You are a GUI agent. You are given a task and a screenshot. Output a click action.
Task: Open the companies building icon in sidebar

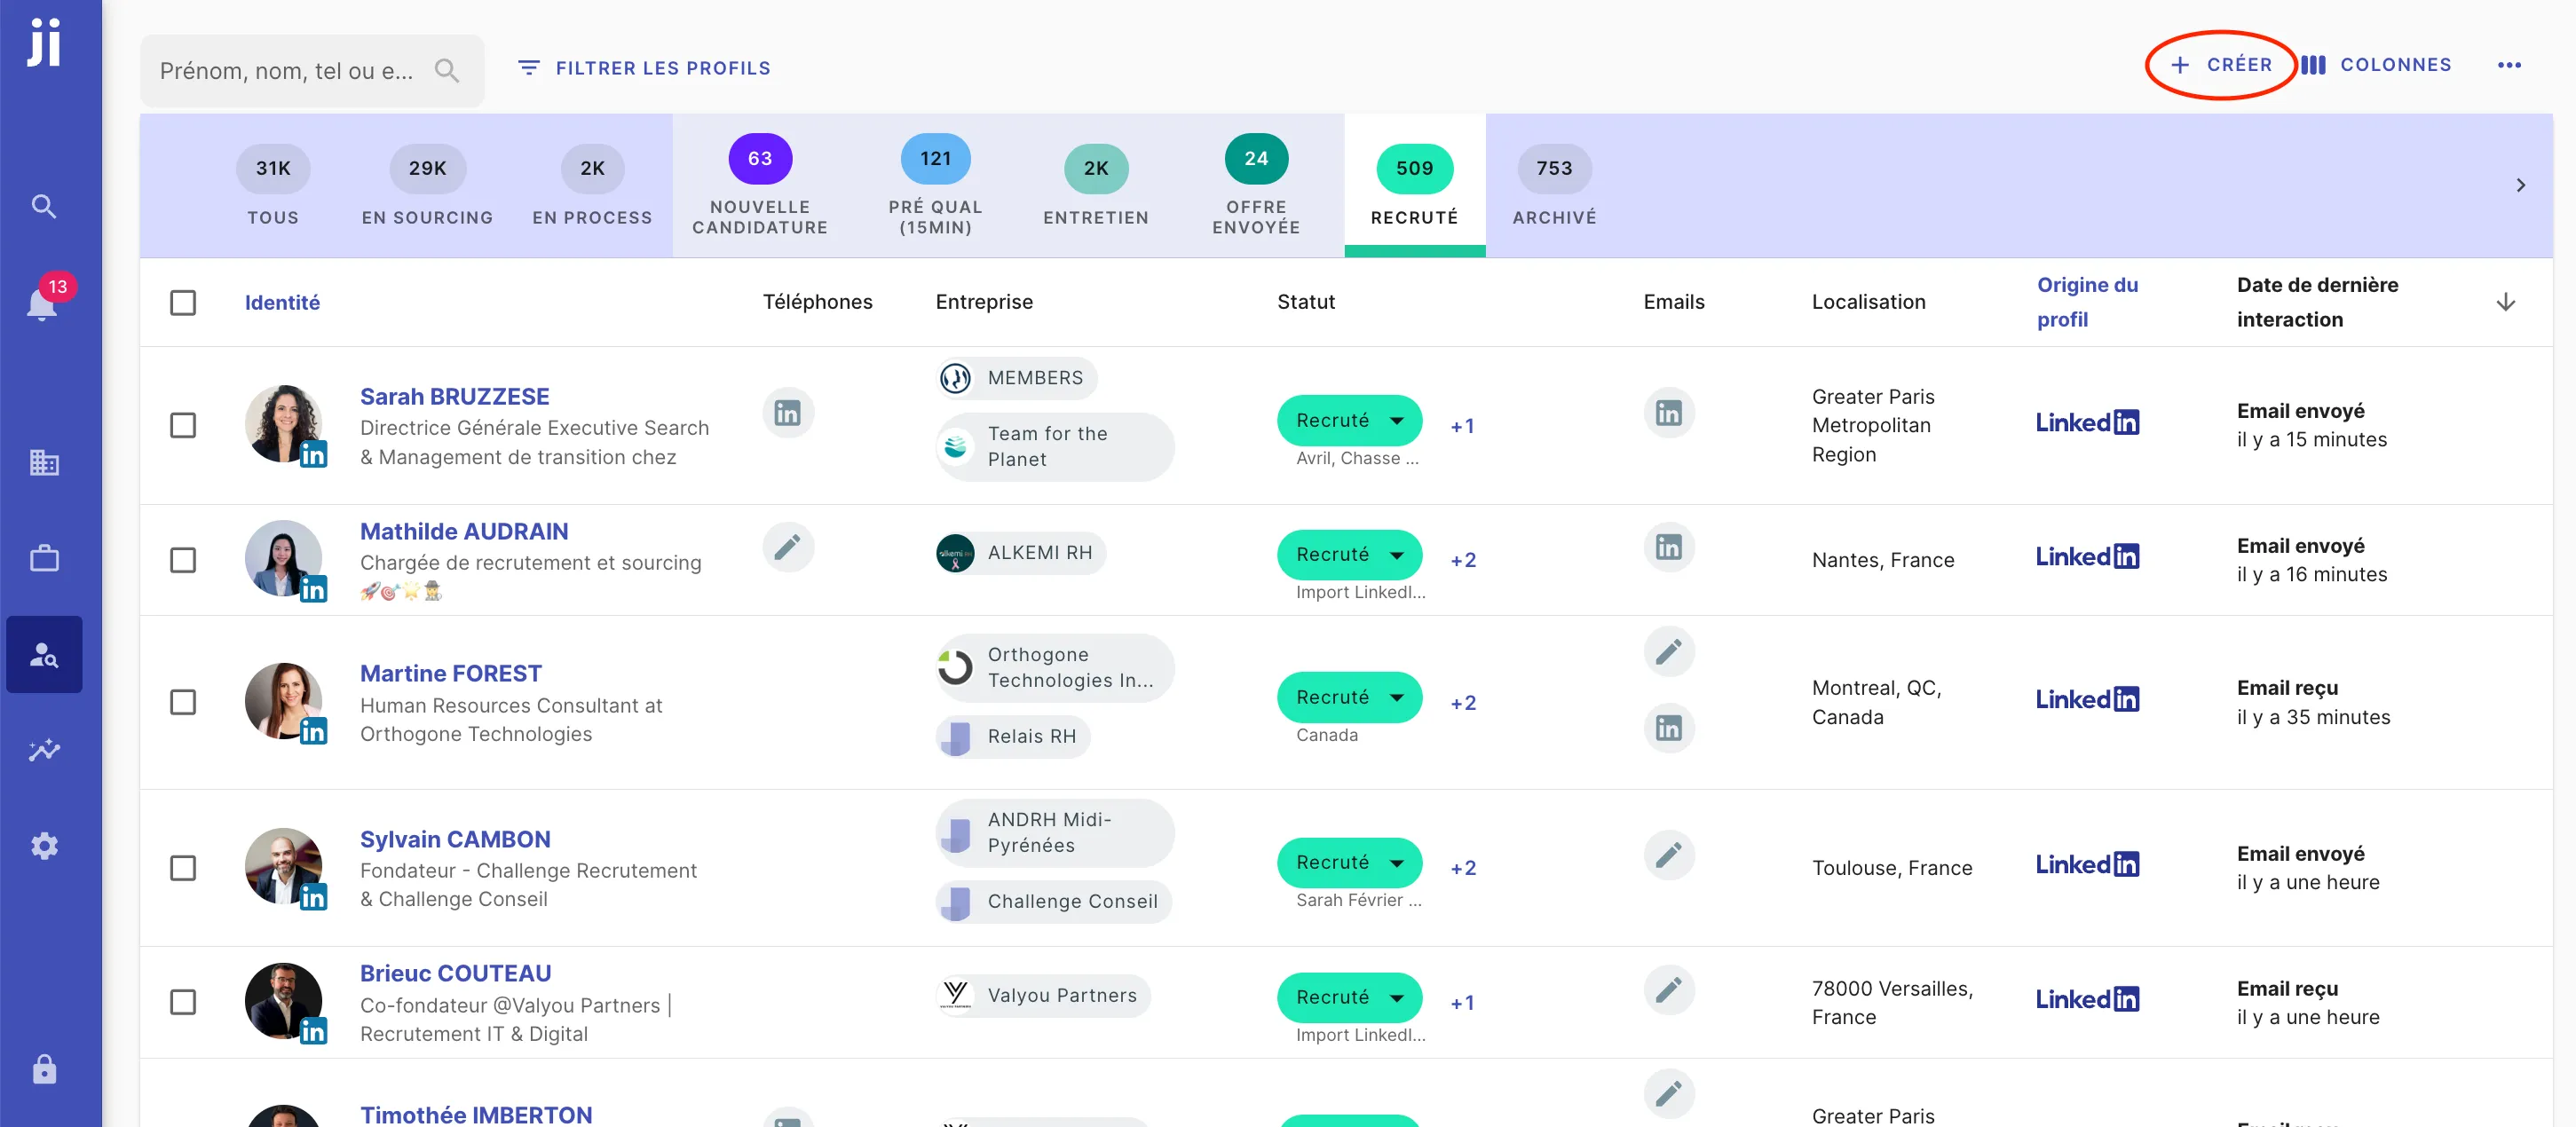click(x=43, y=462)
